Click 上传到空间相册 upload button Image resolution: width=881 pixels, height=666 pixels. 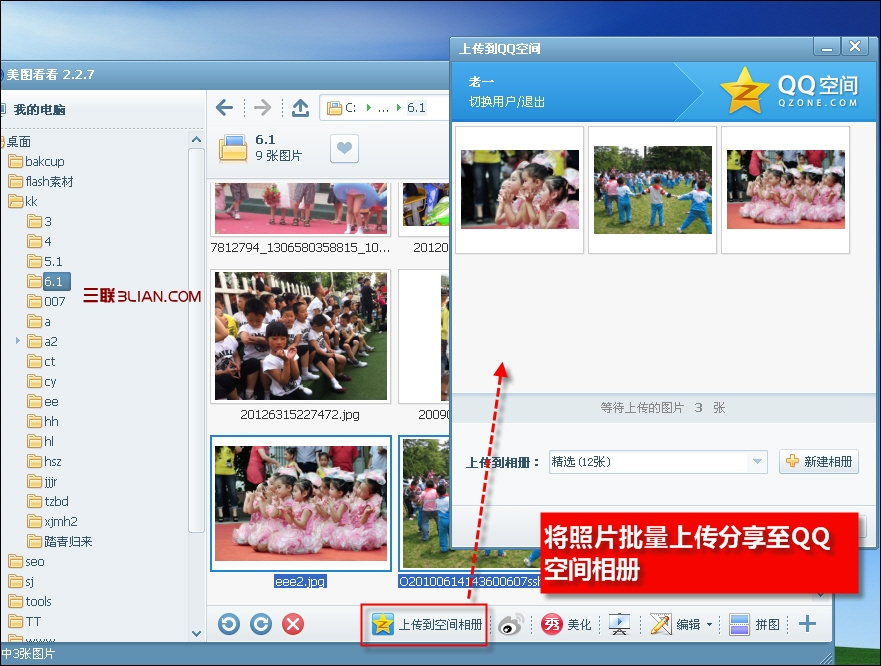coord(426,624)
